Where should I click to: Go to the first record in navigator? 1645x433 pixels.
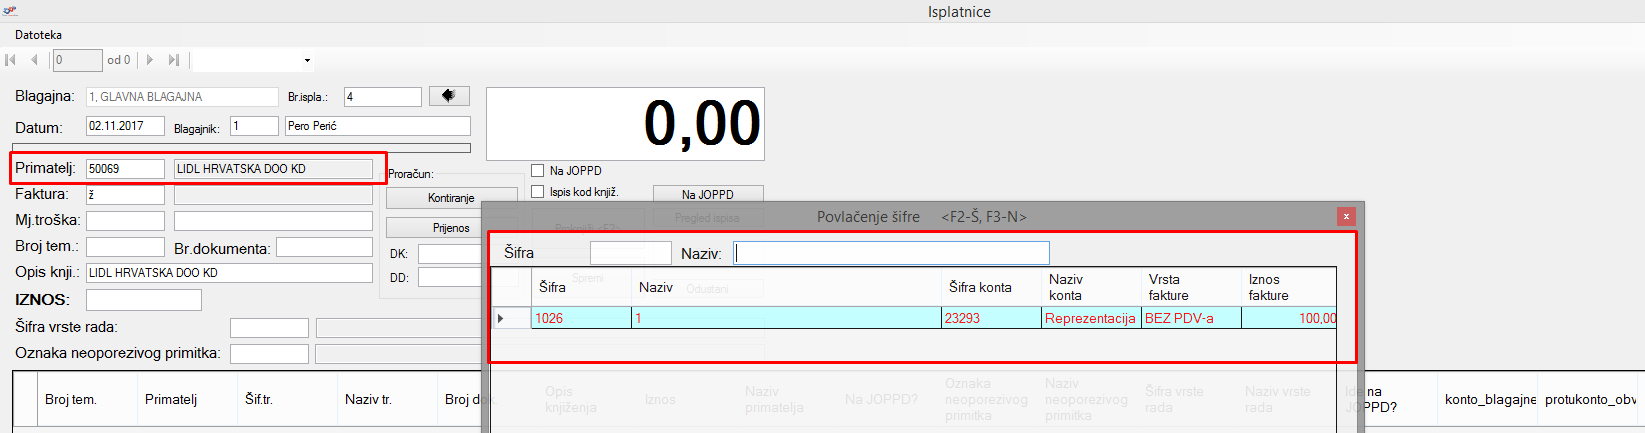11,60
